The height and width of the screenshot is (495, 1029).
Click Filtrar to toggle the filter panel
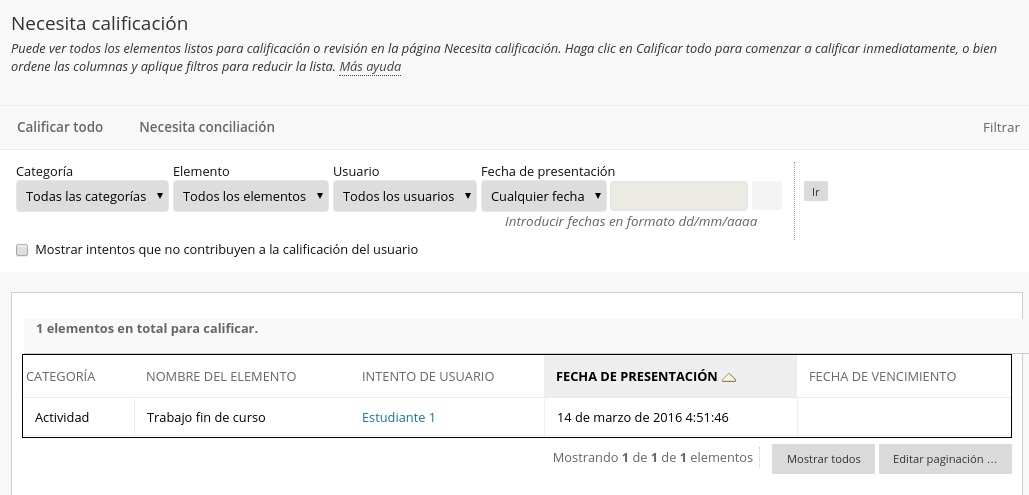(x=1000, y=128)
